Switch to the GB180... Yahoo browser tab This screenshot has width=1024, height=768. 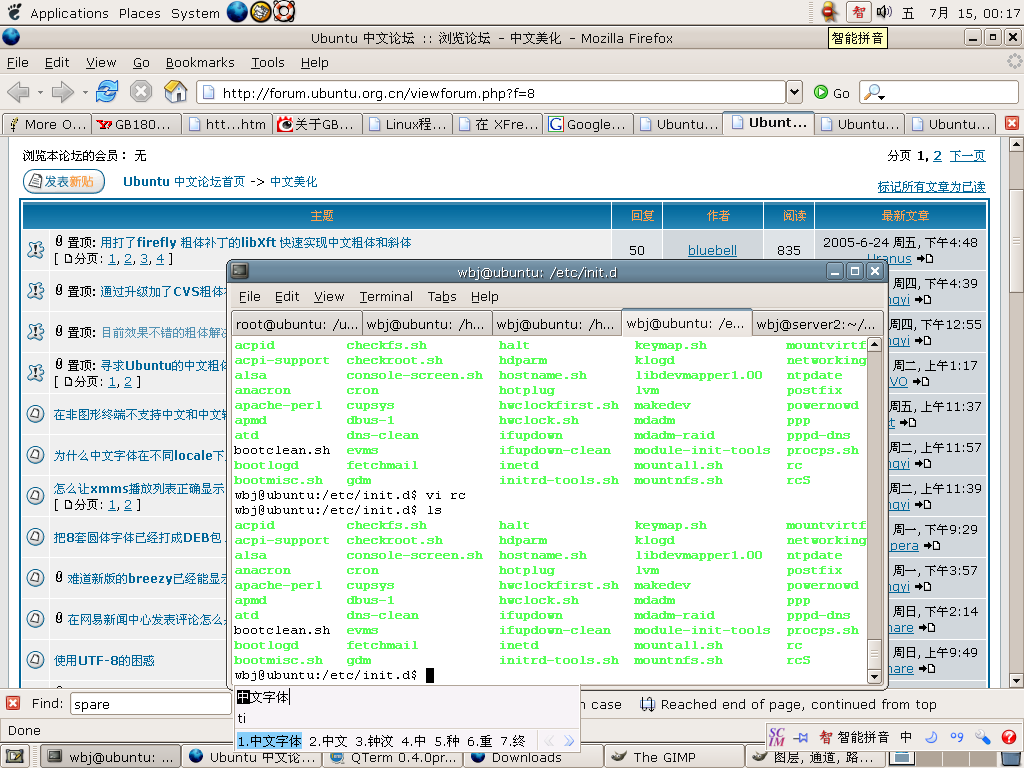pos(136,124)
